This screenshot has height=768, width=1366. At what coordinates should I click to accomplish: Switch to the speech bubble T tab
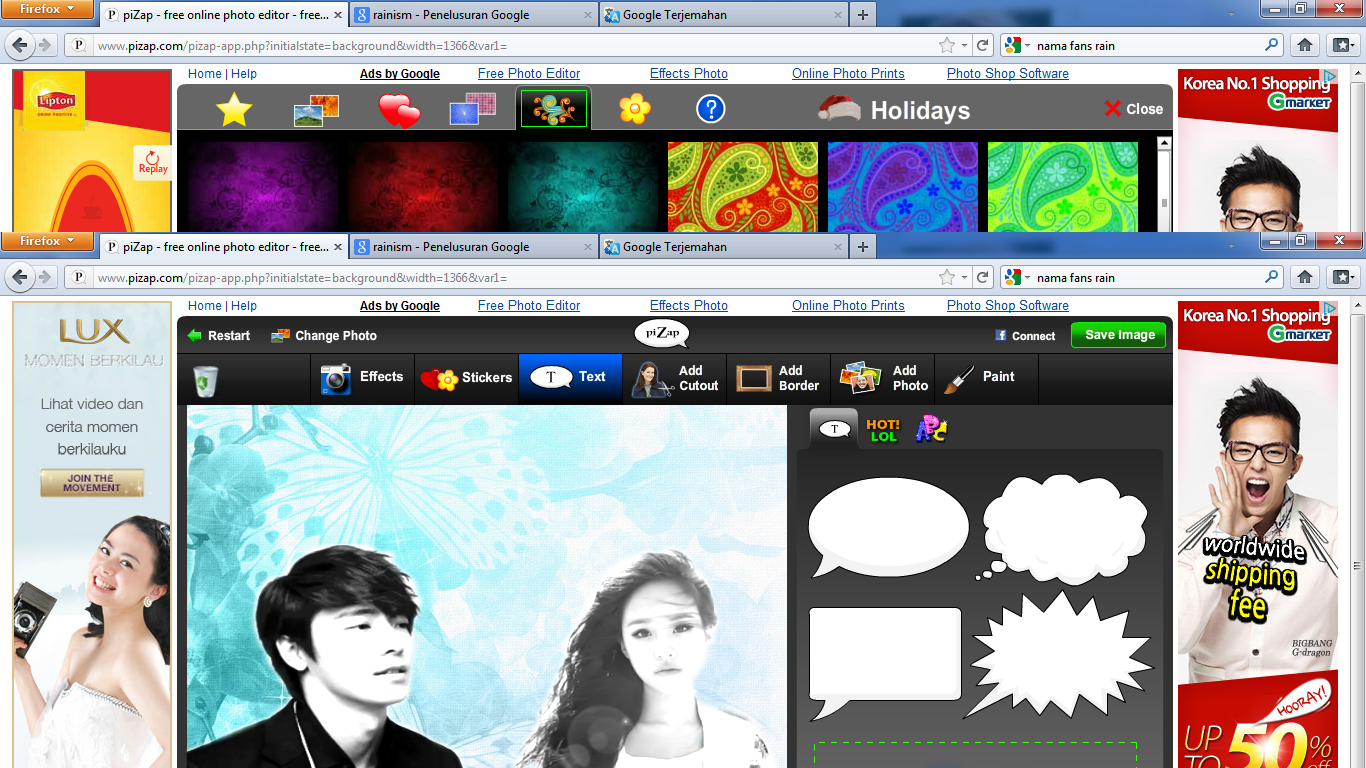[x=834, y=429]
